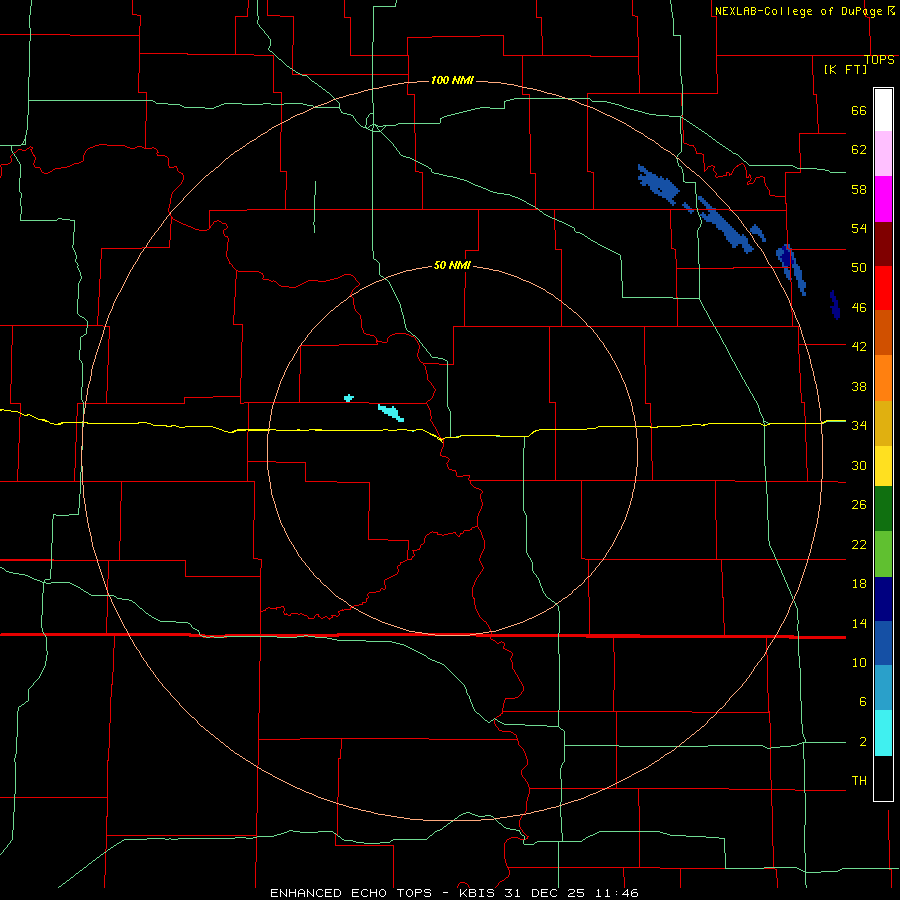Pick the dark red maroon legend swatch
The image size is (900, 900).
pyautogui.click(x=883, y=244)
